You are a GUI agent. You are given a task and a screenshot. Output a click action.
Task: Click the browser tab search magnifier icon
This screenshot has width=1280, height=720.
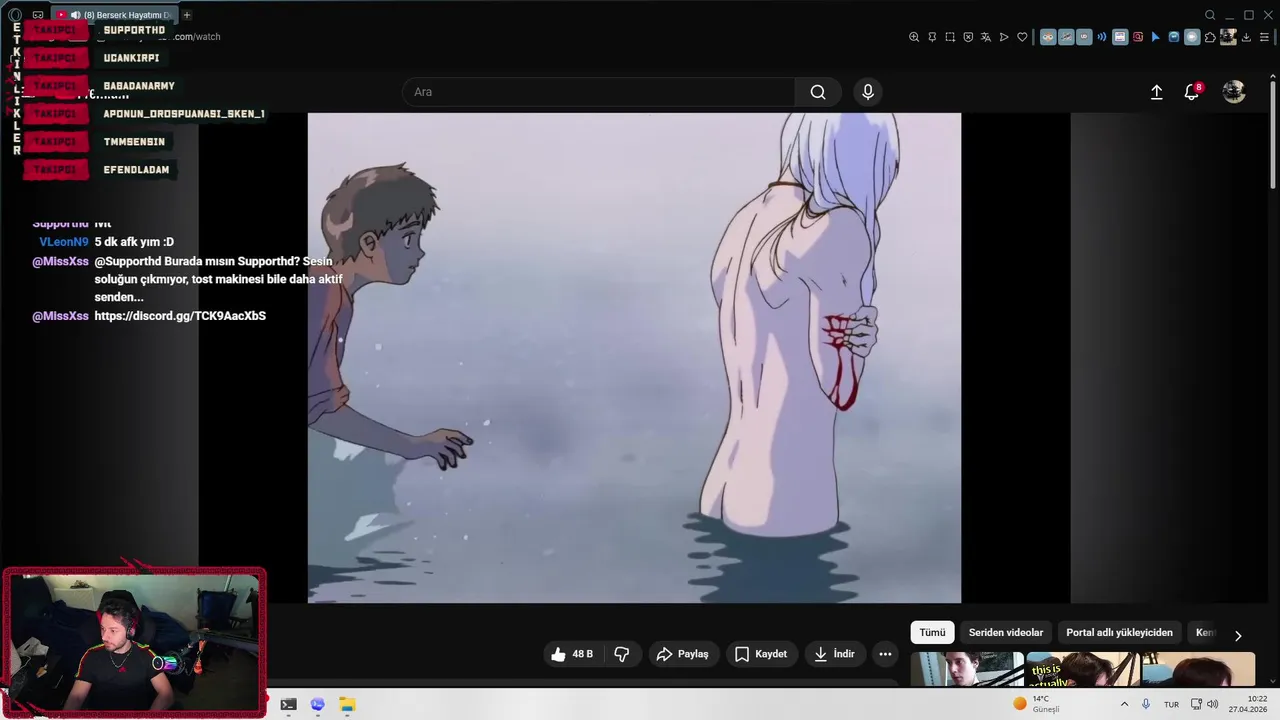1210,15
